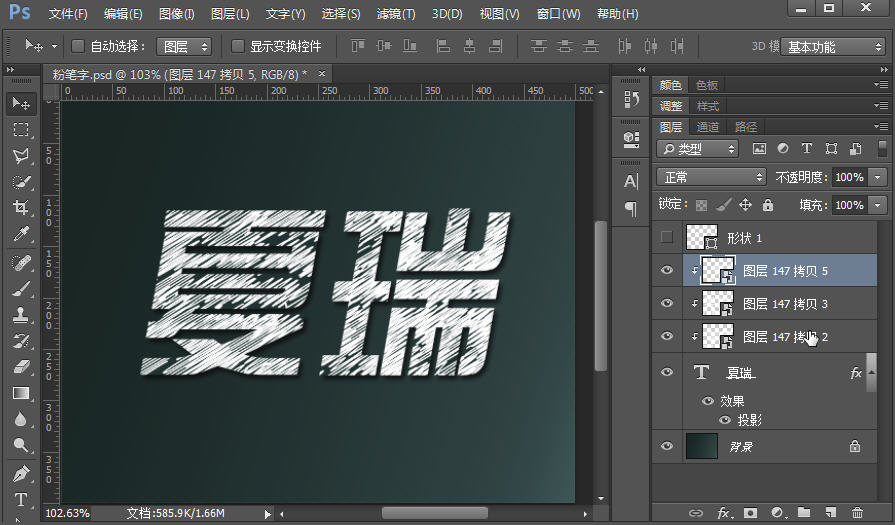Select the Quick Selection tool

[x=21, y=182]
